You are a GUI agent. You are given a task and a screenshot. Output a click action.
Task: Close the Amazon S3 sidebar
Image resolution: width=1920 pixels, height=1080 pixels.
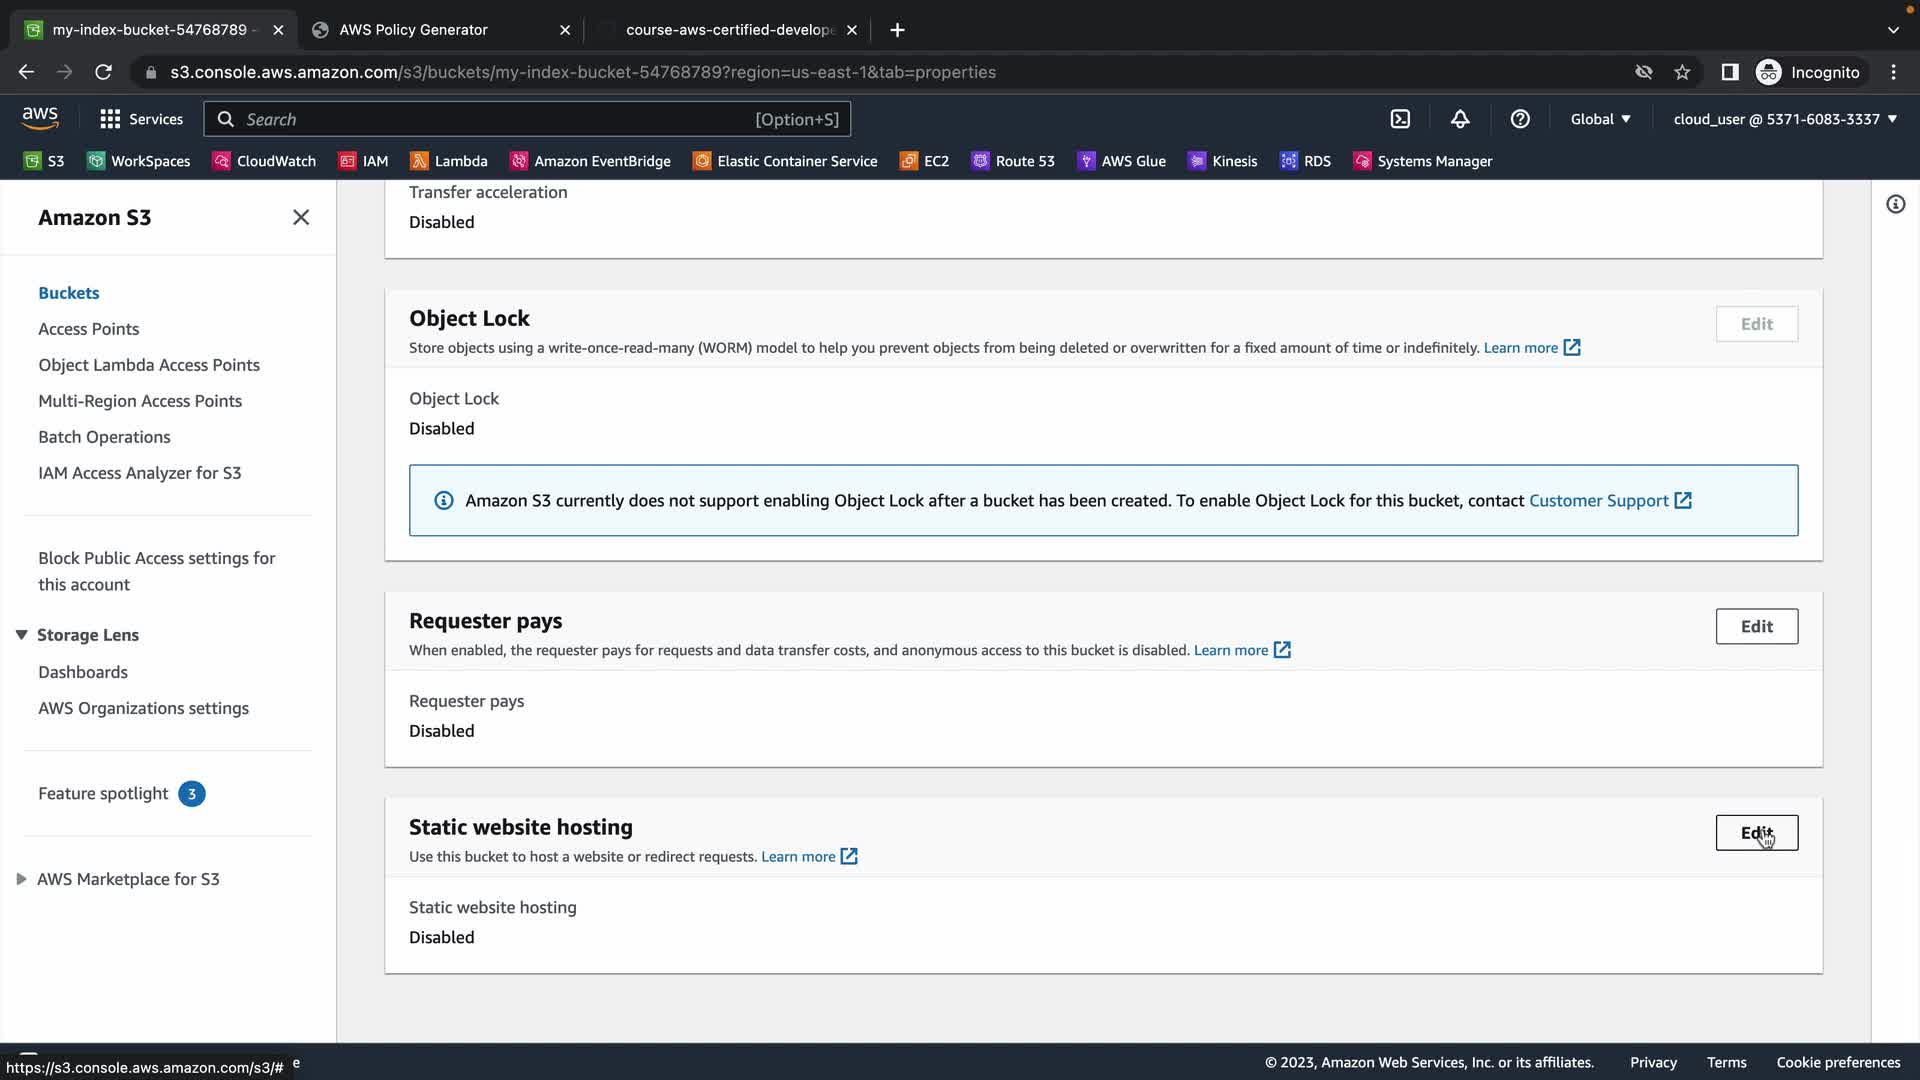(x=300, y=217)
